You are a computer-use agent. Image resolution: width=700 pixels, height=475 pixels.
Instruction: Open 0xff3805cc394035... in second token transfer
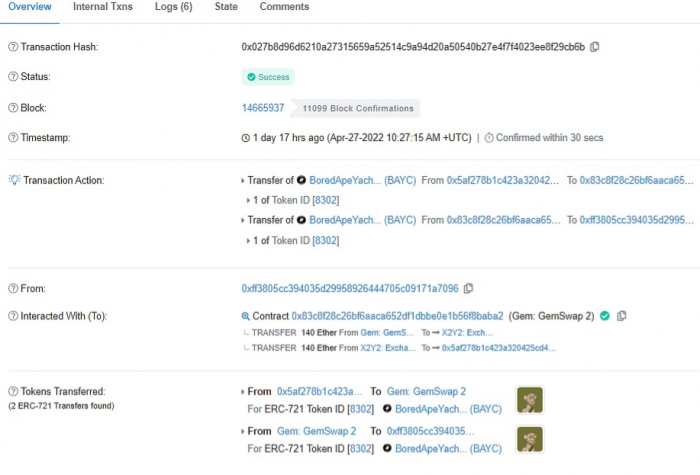(x=430, y=431)
